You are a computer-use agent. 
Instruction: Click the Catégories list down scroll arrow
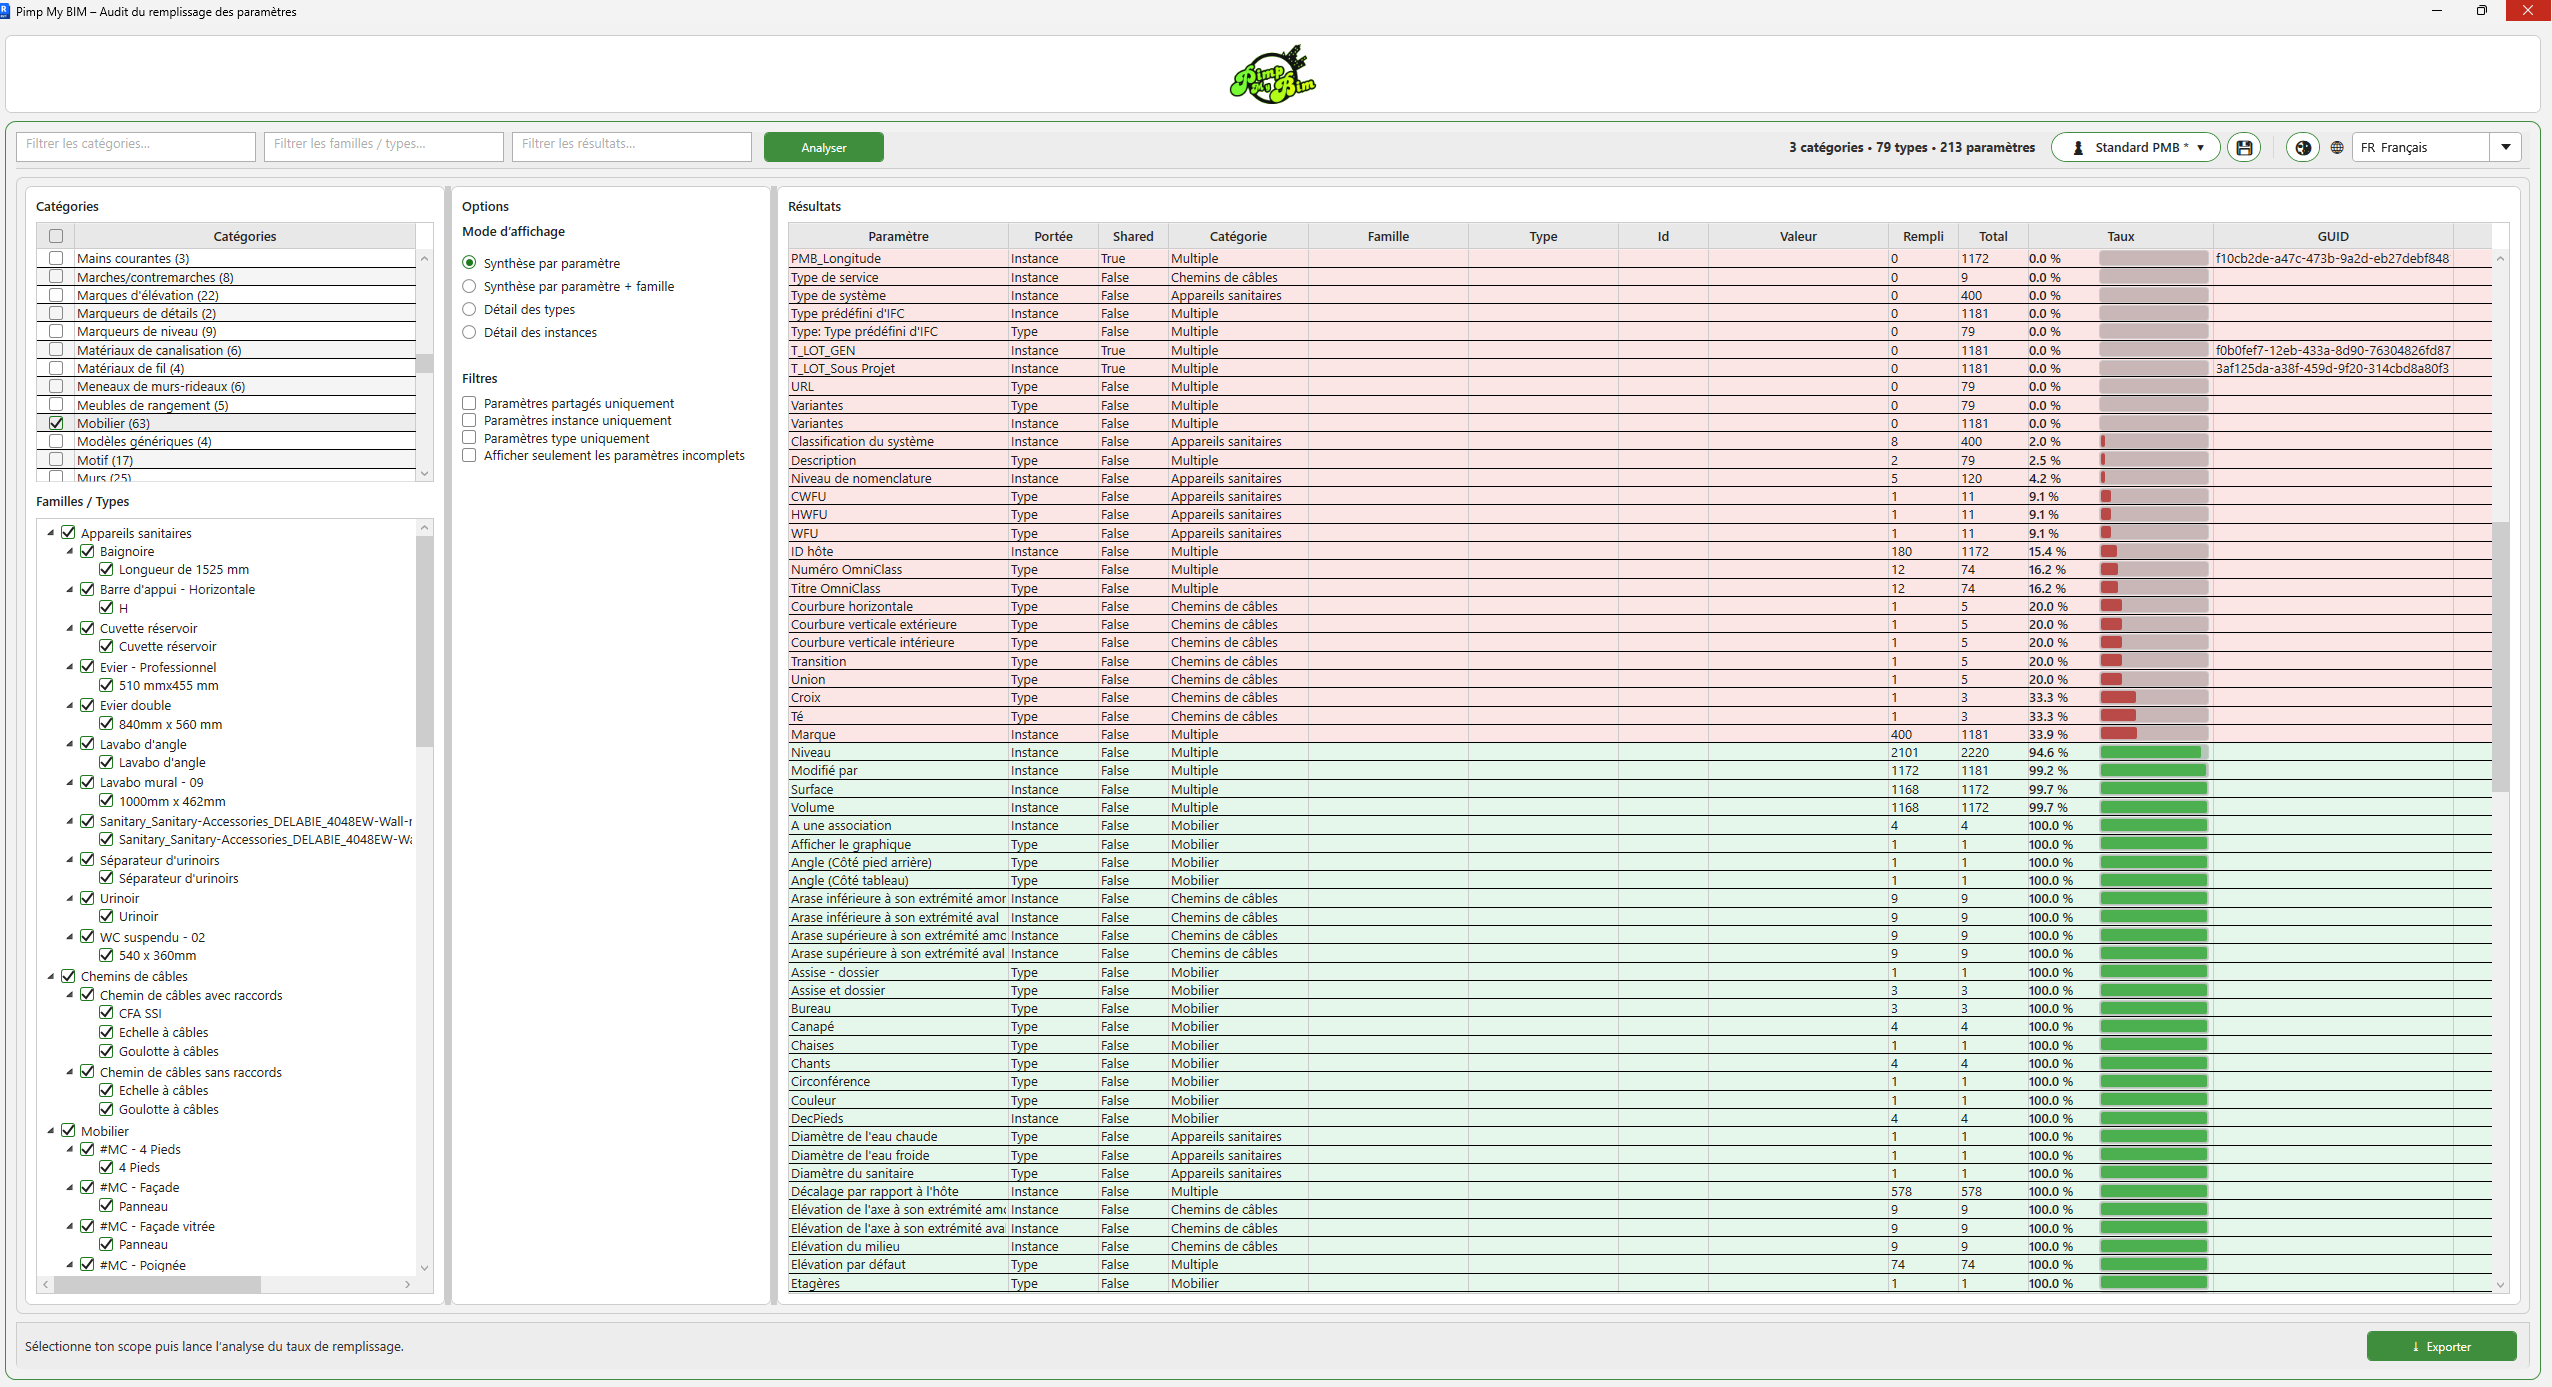(424, 473)
